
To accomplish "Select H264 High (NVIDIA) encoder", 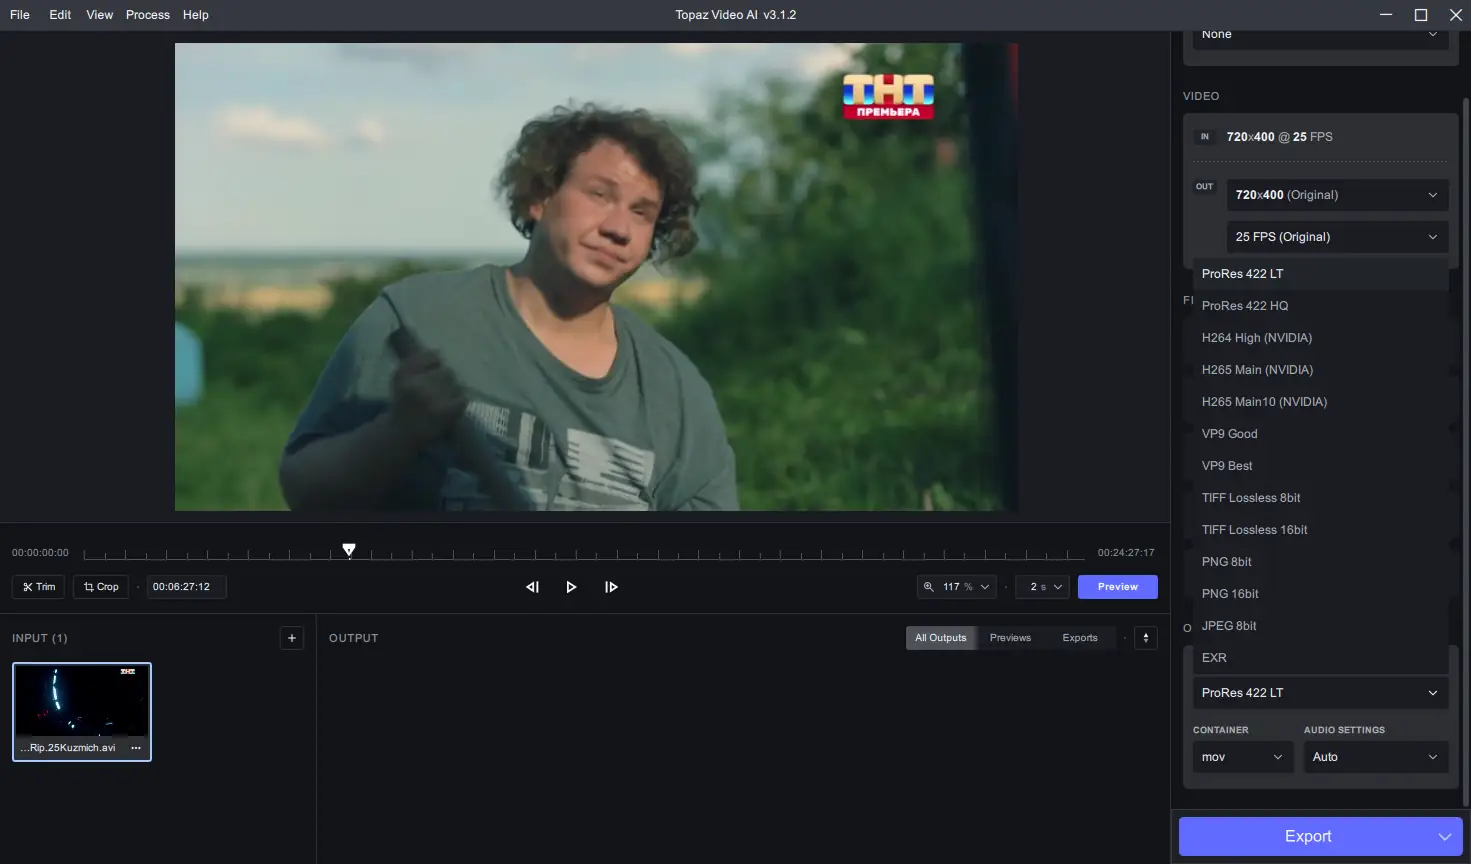I will point(1320,338).
